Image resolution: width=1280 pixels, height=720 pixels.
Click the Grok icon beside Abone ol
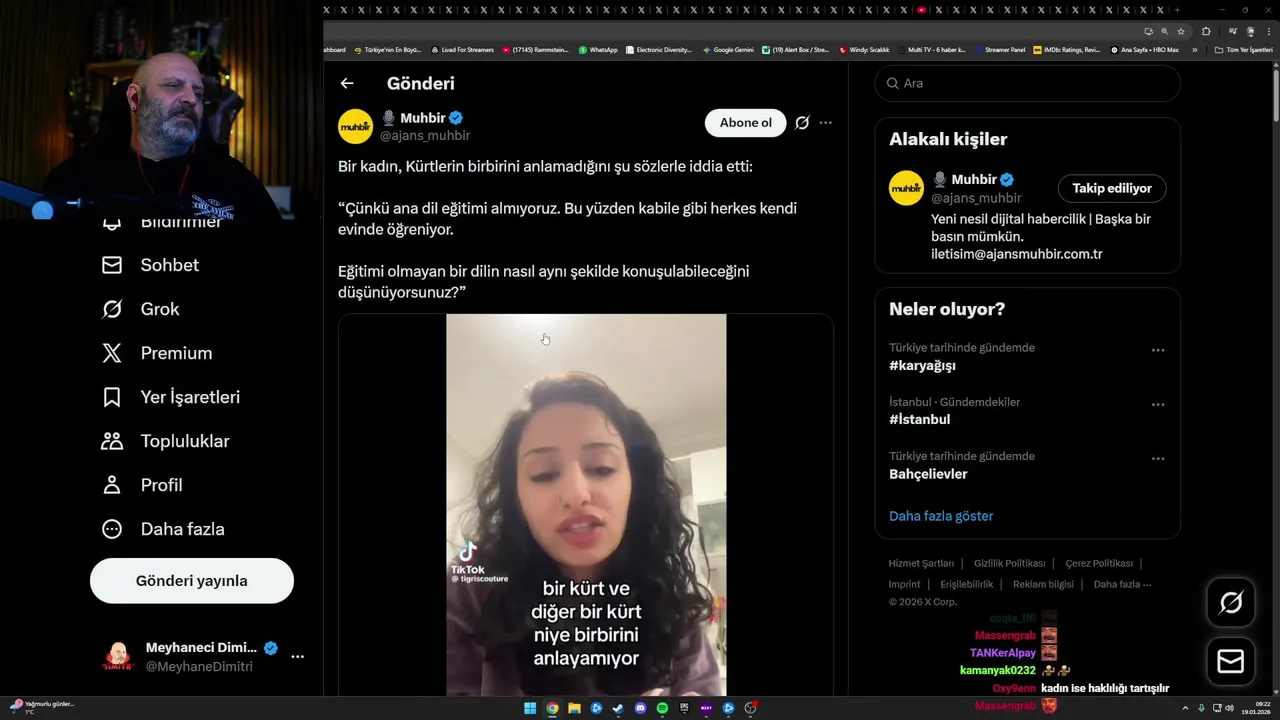(x=802, y=123)
